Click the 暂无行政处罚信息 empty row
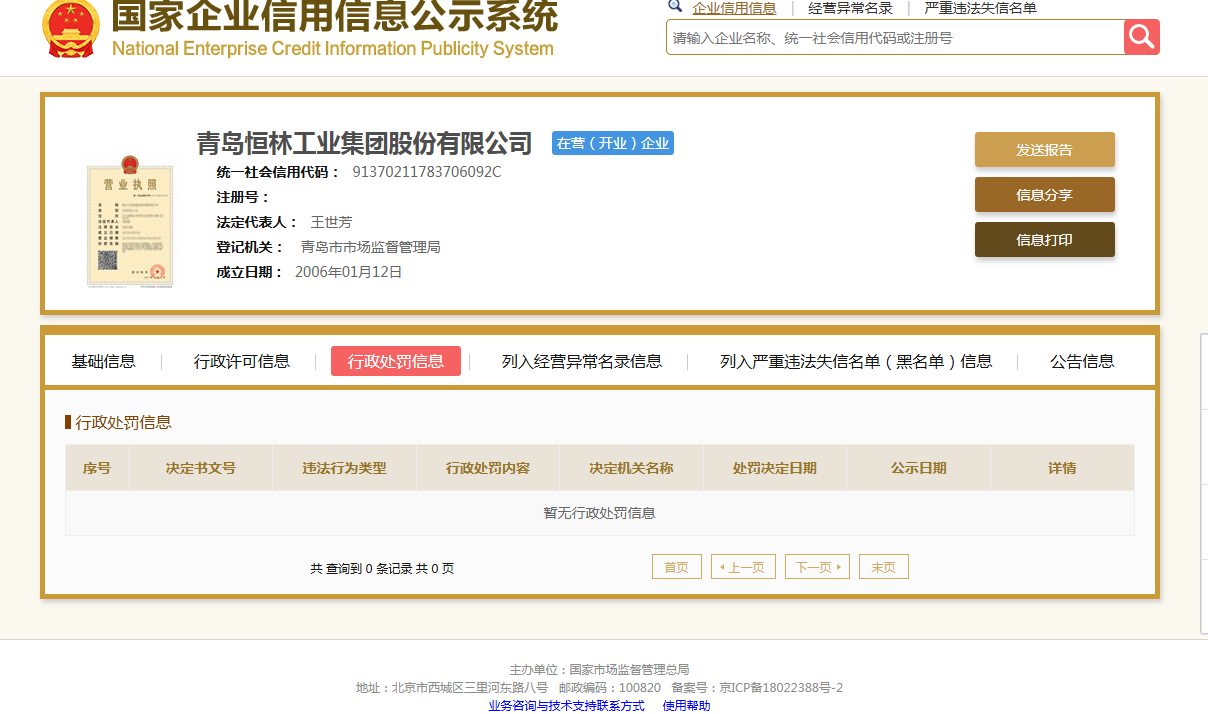 pyautogui.click(x=600, y=513)
